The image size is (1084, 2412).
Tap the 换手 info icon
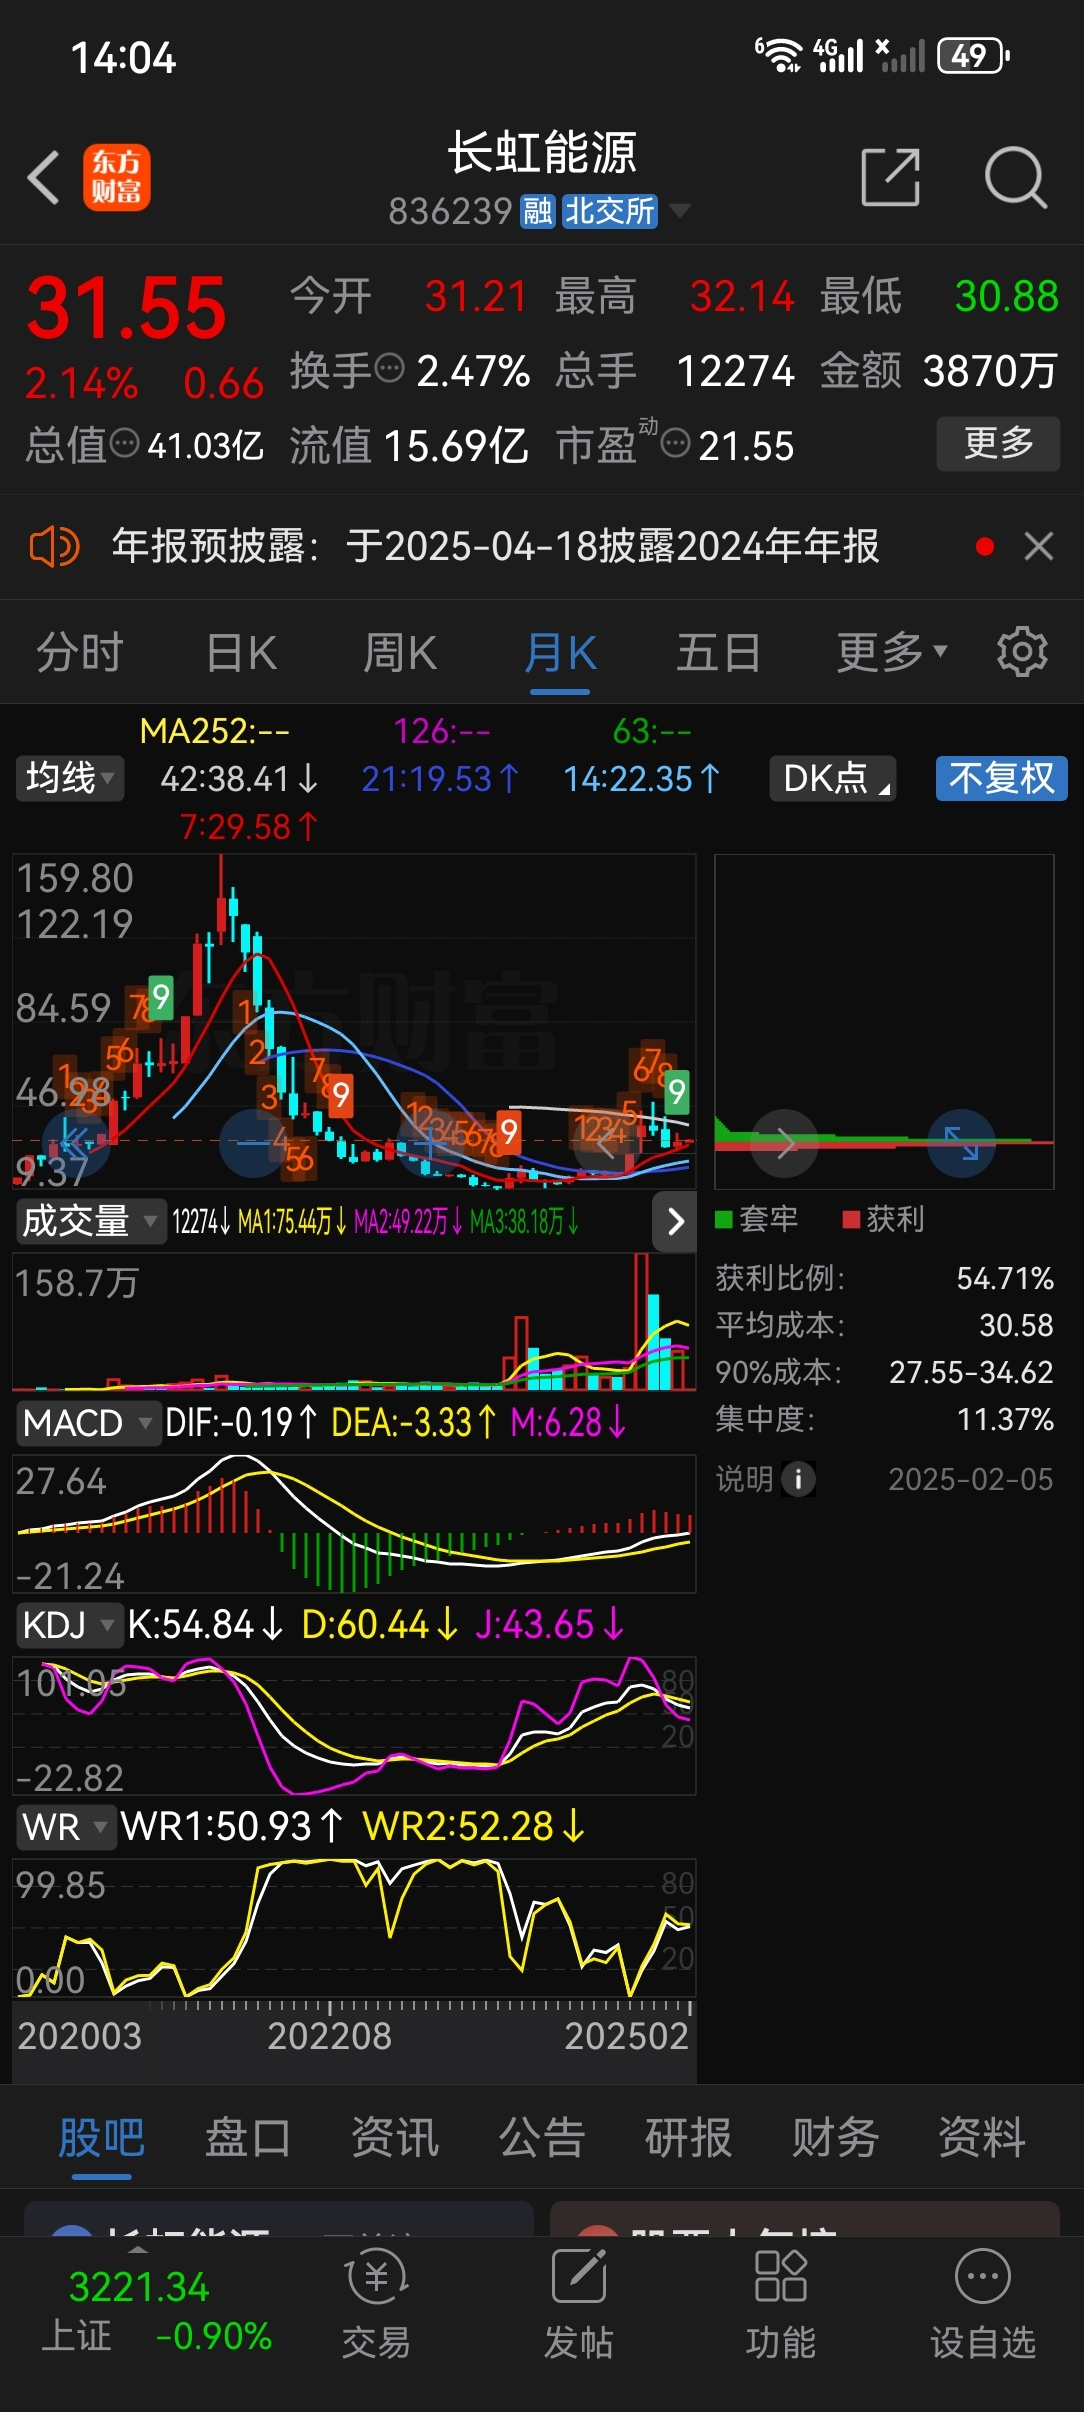(389, 368)
